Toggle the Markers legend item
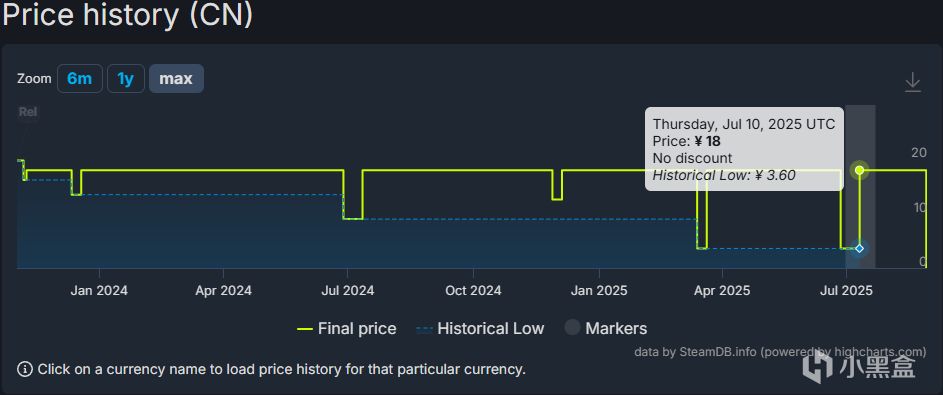The height and width of the screenshot is (395, 943). pyautogui.click(x=606, y=328)
